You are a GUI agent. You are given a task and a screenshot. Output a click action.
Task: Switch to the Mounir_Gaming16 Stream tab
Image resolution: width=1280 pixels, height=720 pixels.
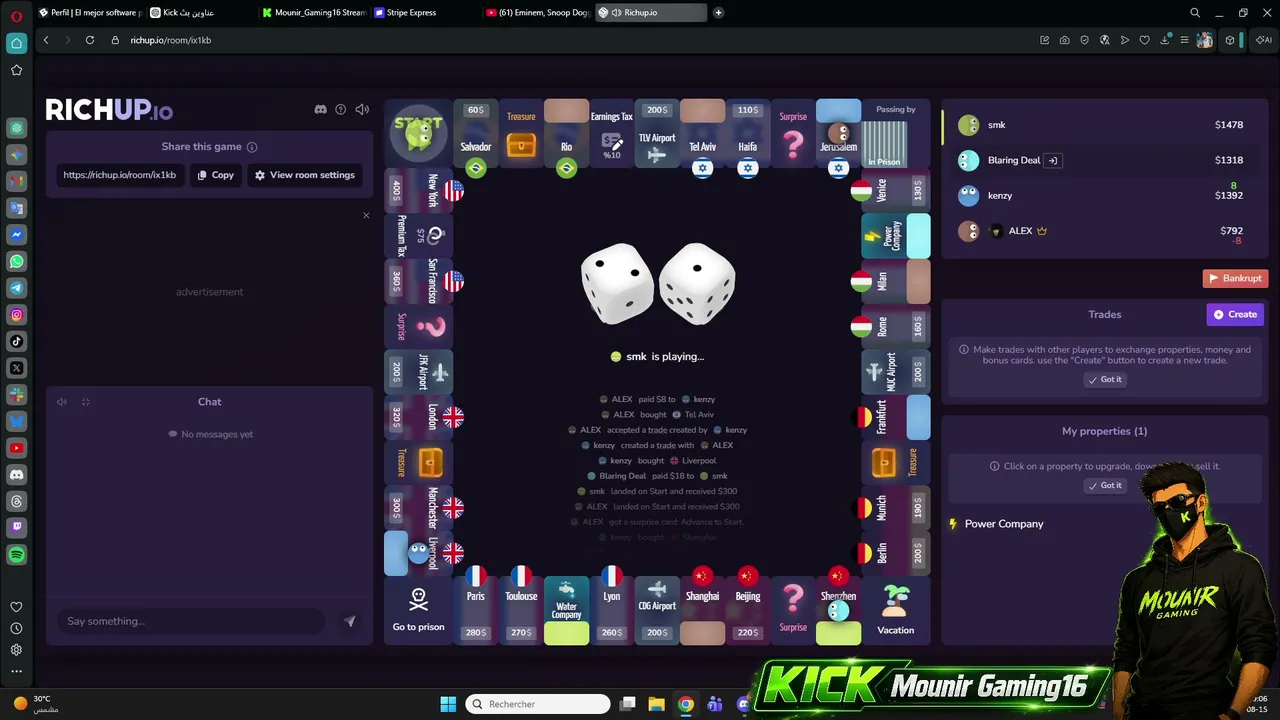(313, 13)
